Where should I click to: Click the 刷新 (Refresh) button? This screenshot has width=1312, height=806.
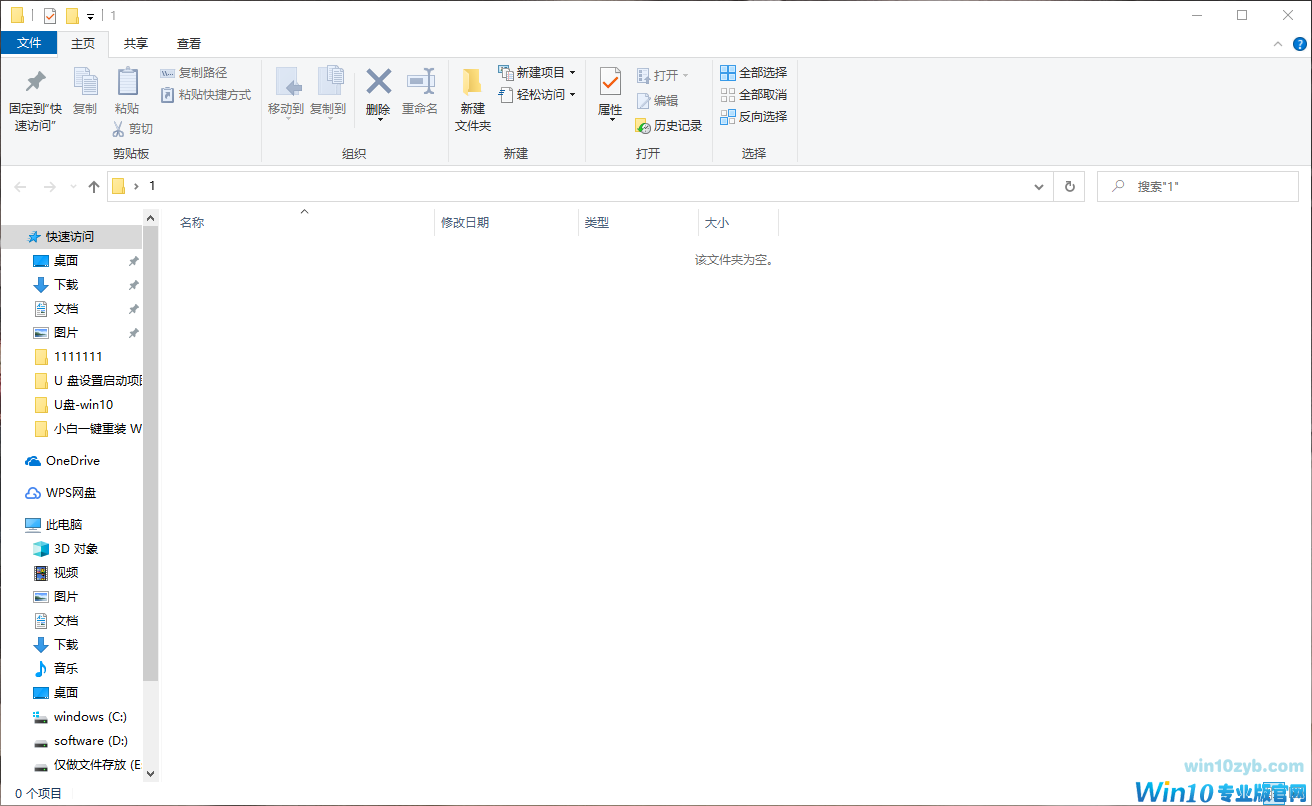tap(1069, 186)
